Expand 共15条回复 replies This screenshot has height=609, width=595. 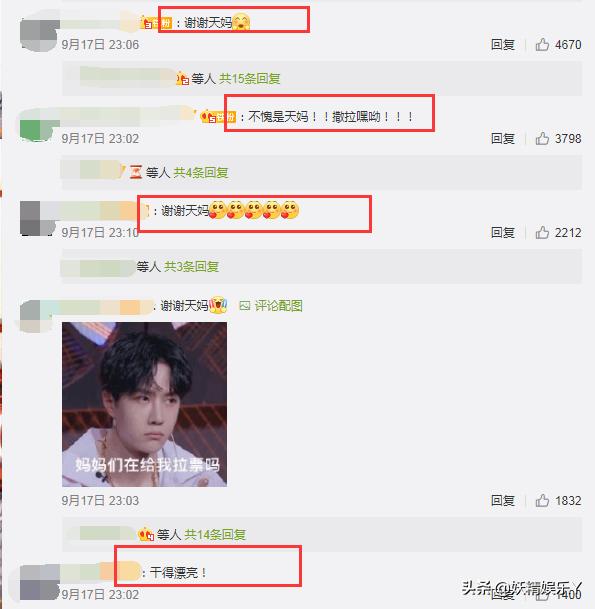tap(249, 79)
